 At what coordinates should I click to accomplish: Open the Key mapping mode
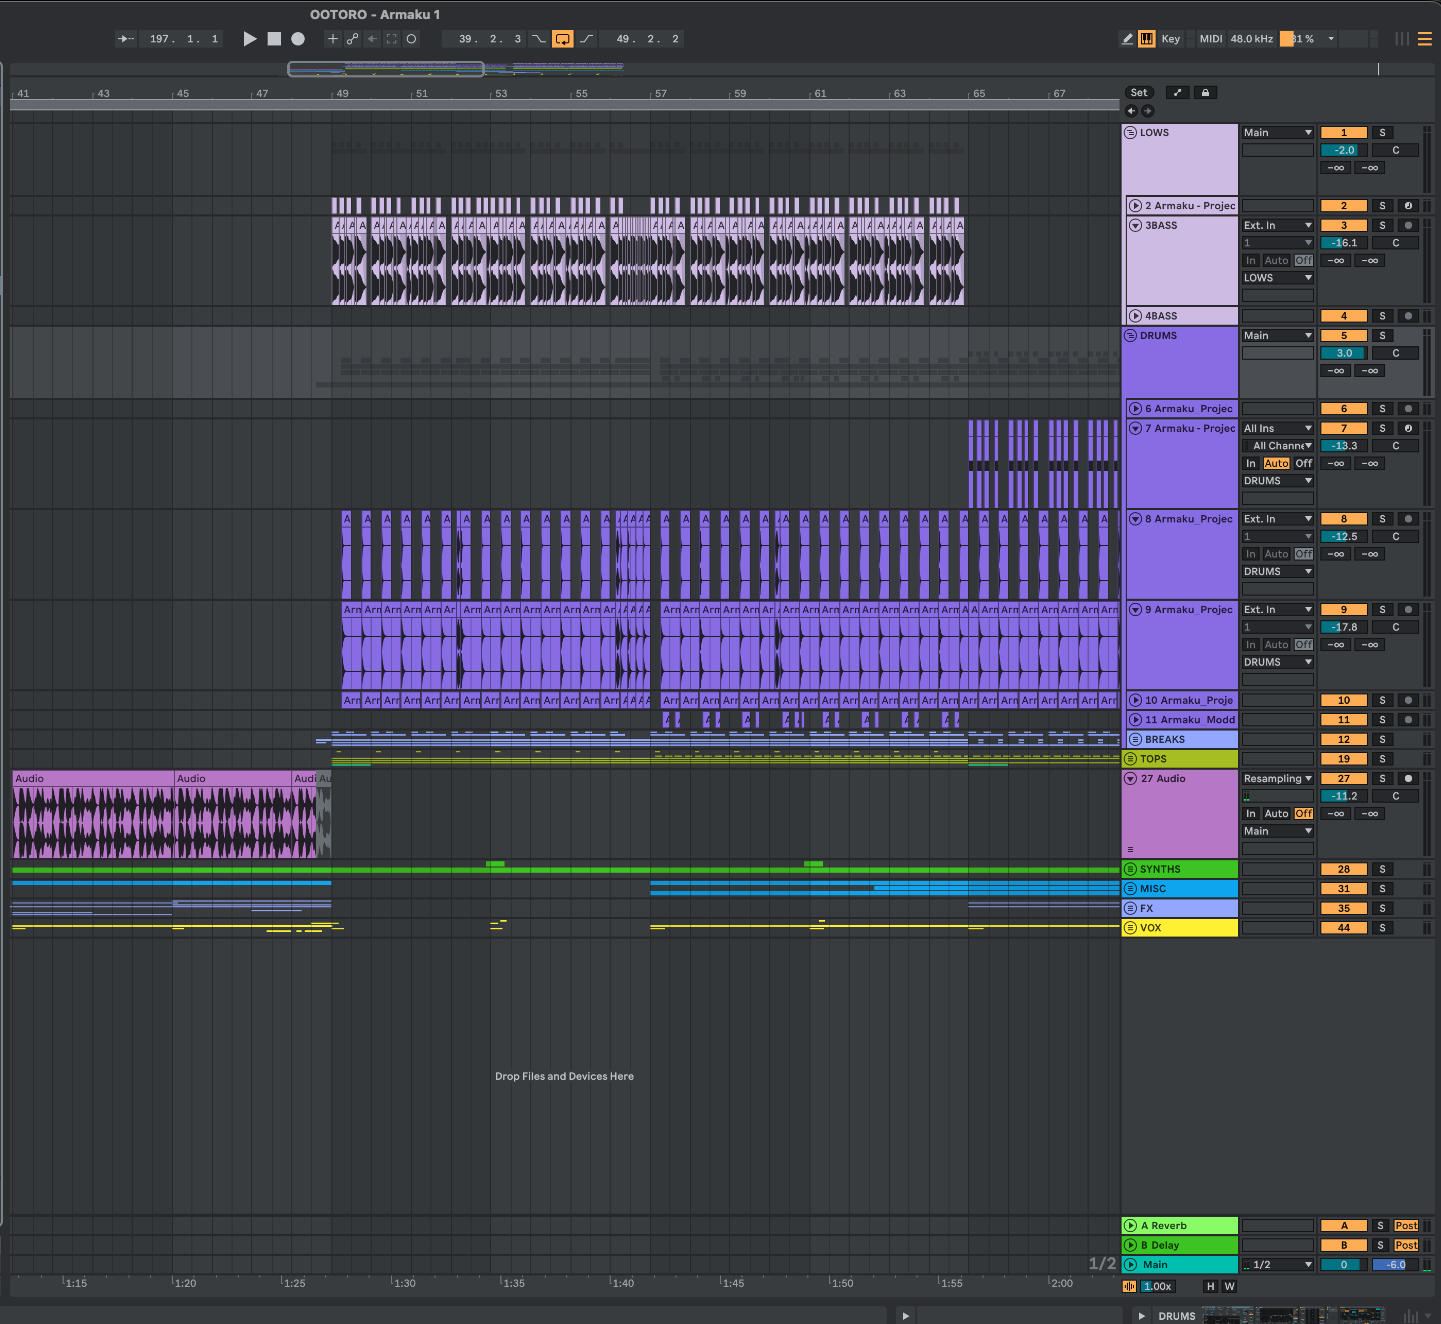1170,39
